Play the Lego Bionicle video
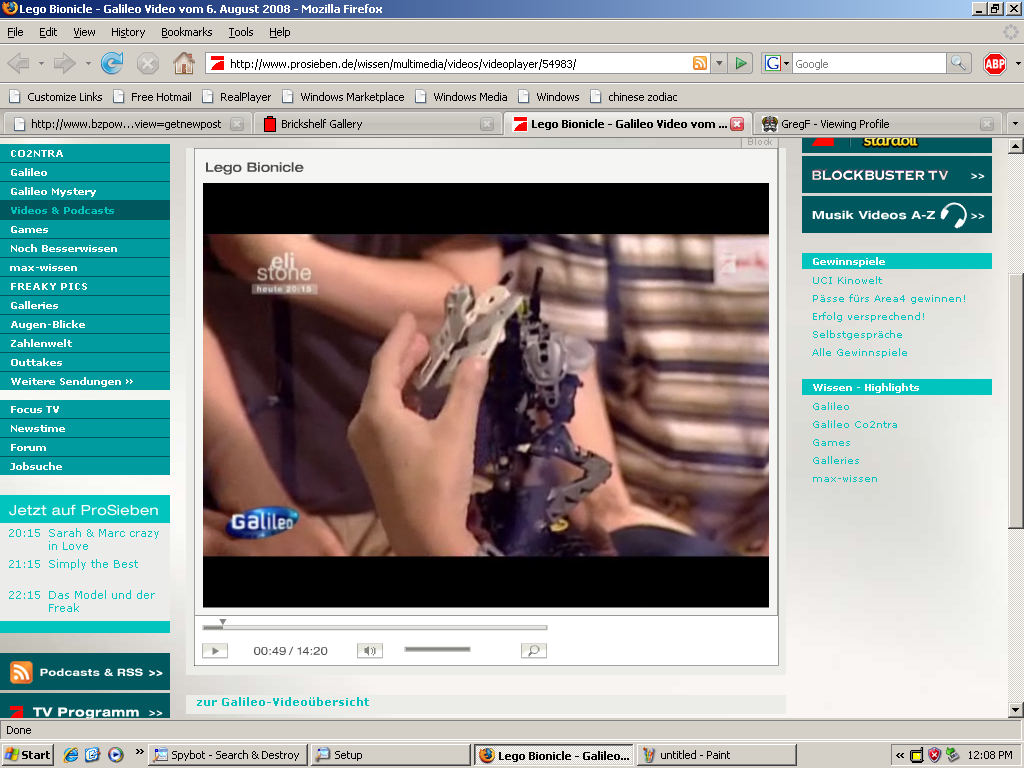The height and width of the screenshot is (768, 1024). point(215,650)
